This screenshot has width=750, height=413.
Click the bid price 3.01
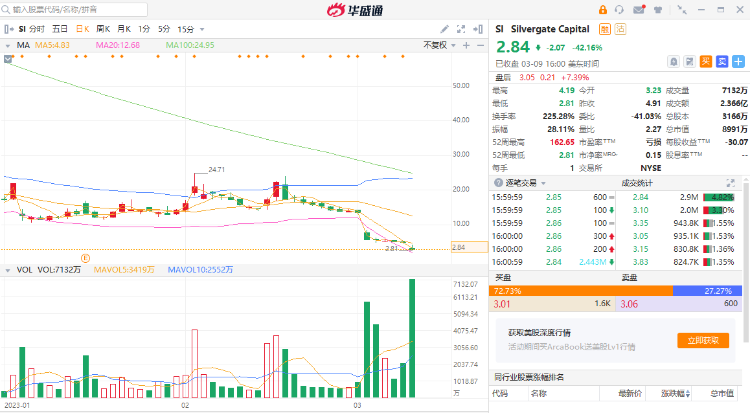pyautogui.click(x=502, y=304)
